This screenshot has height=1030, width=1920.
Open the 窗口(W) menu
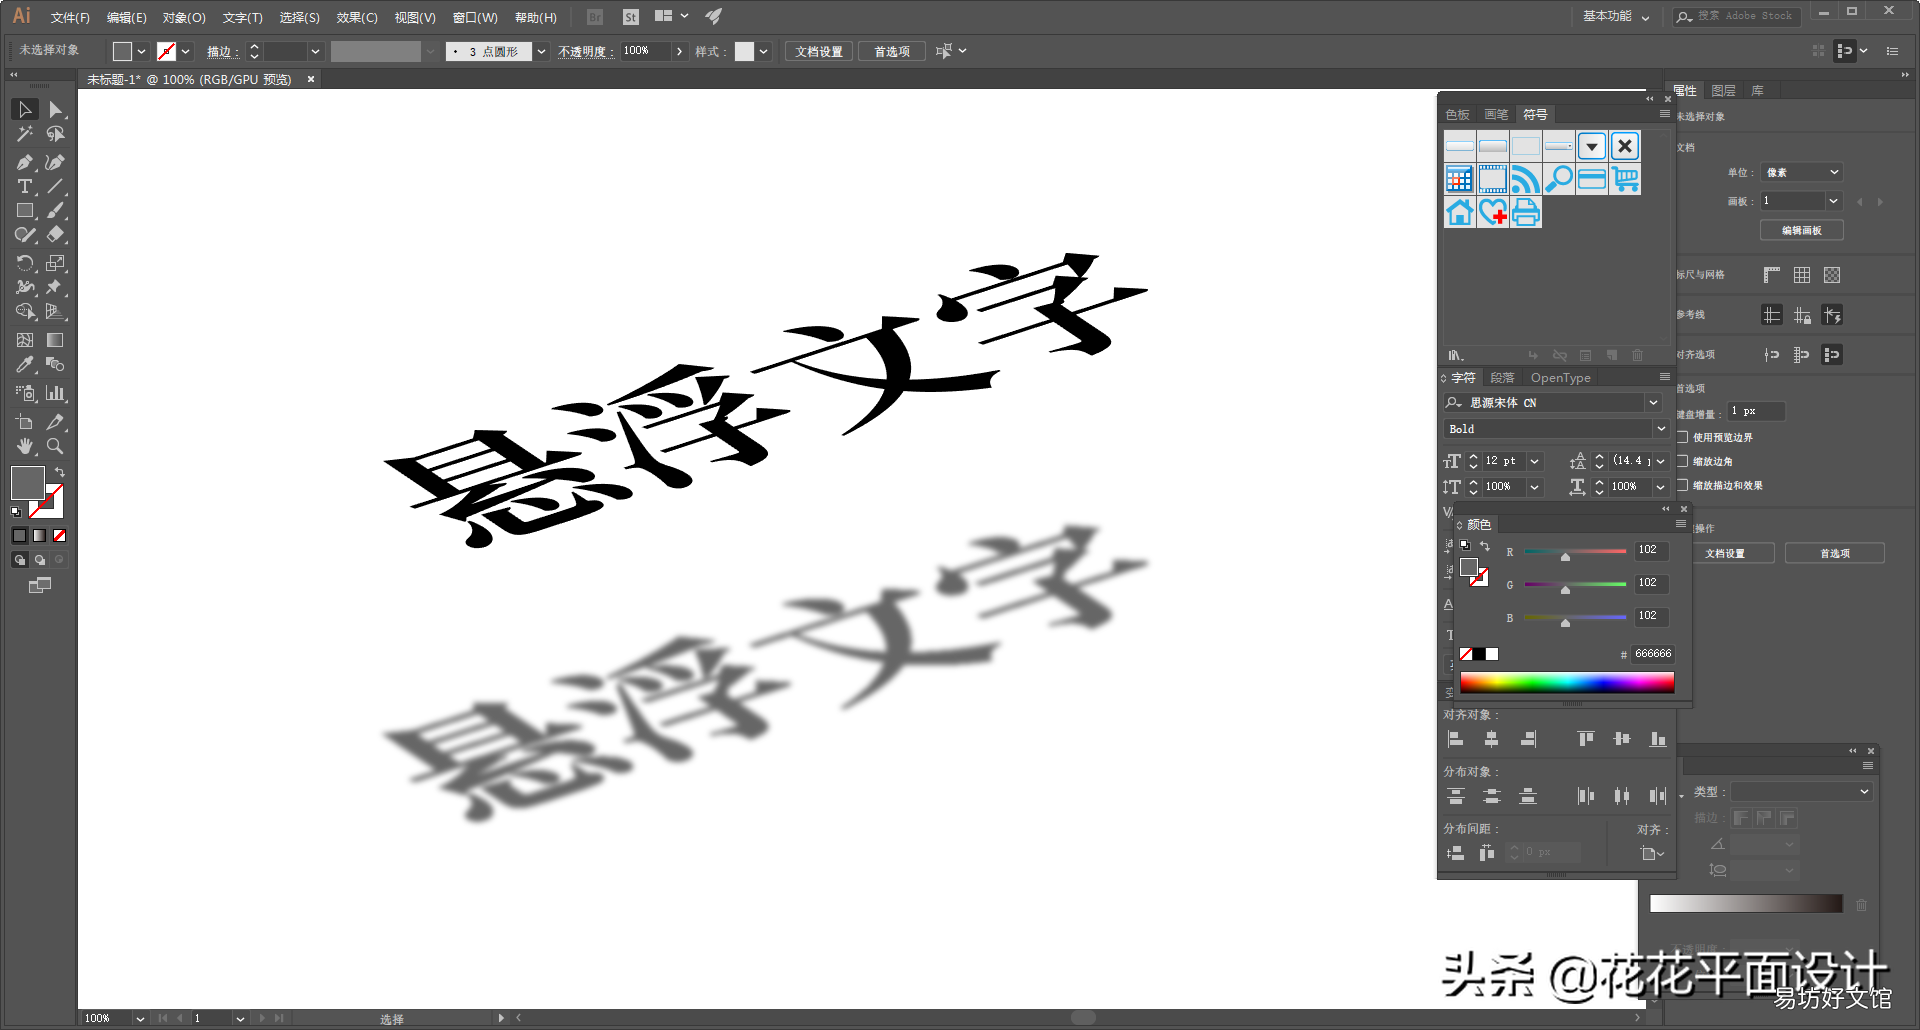[475, 17]
